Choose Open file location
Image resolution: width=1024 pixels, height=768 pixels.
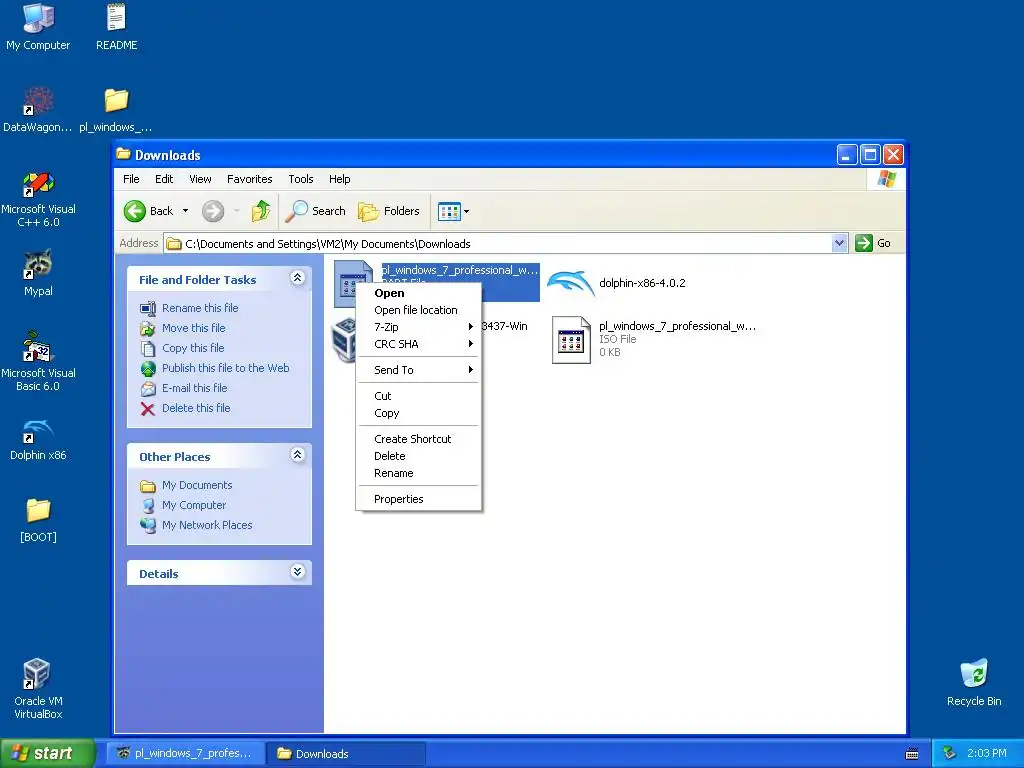419,310
